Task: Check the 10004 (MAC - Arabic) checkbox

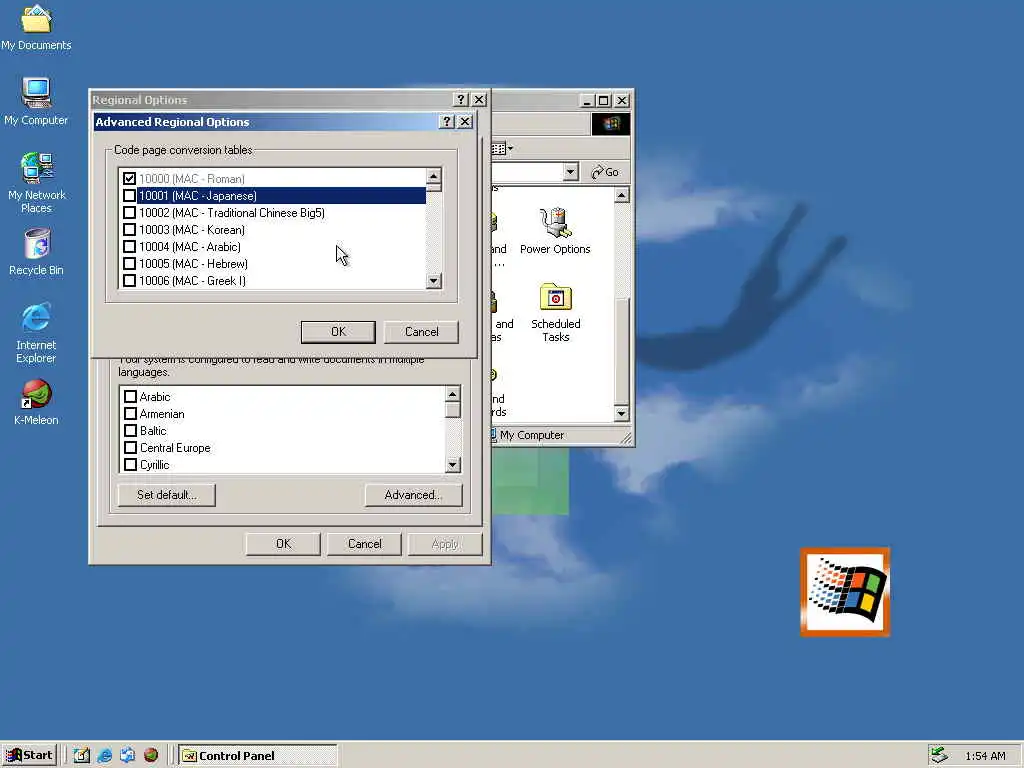Action: pos(129,246)
